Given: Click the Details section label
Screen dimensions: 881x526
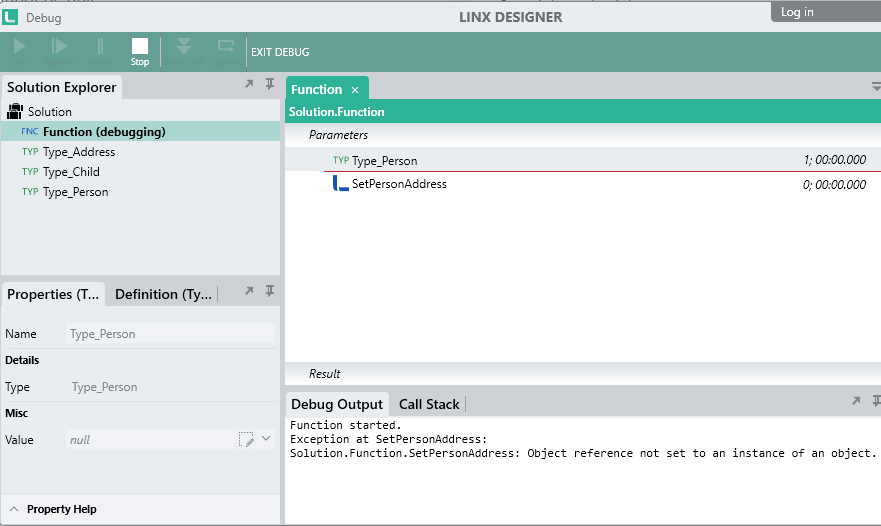Looking at the screenshot, I should tap(22, 360).
